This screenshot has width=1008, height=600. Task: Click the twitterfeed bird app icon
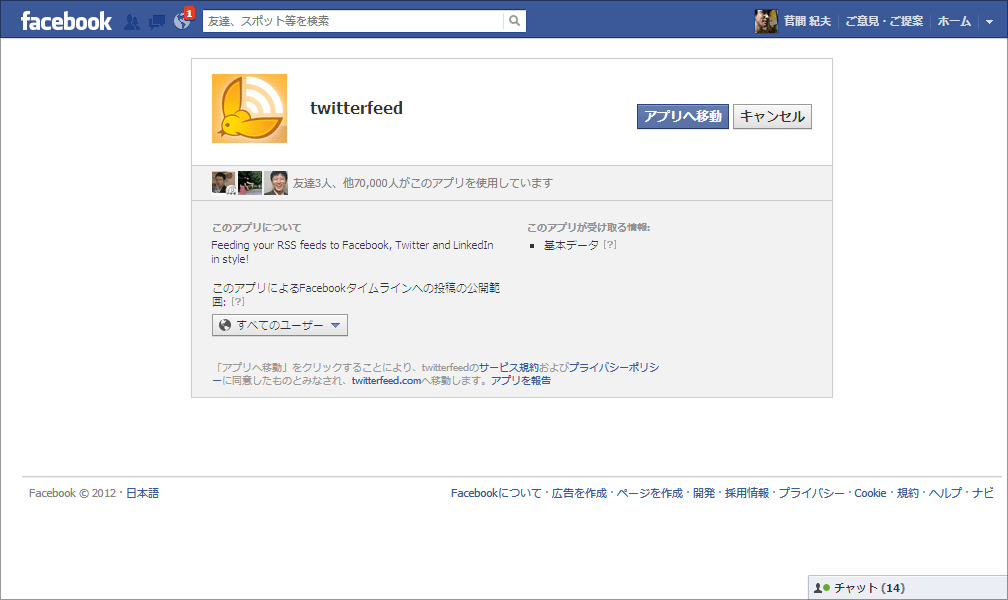(x=249, y=108)
